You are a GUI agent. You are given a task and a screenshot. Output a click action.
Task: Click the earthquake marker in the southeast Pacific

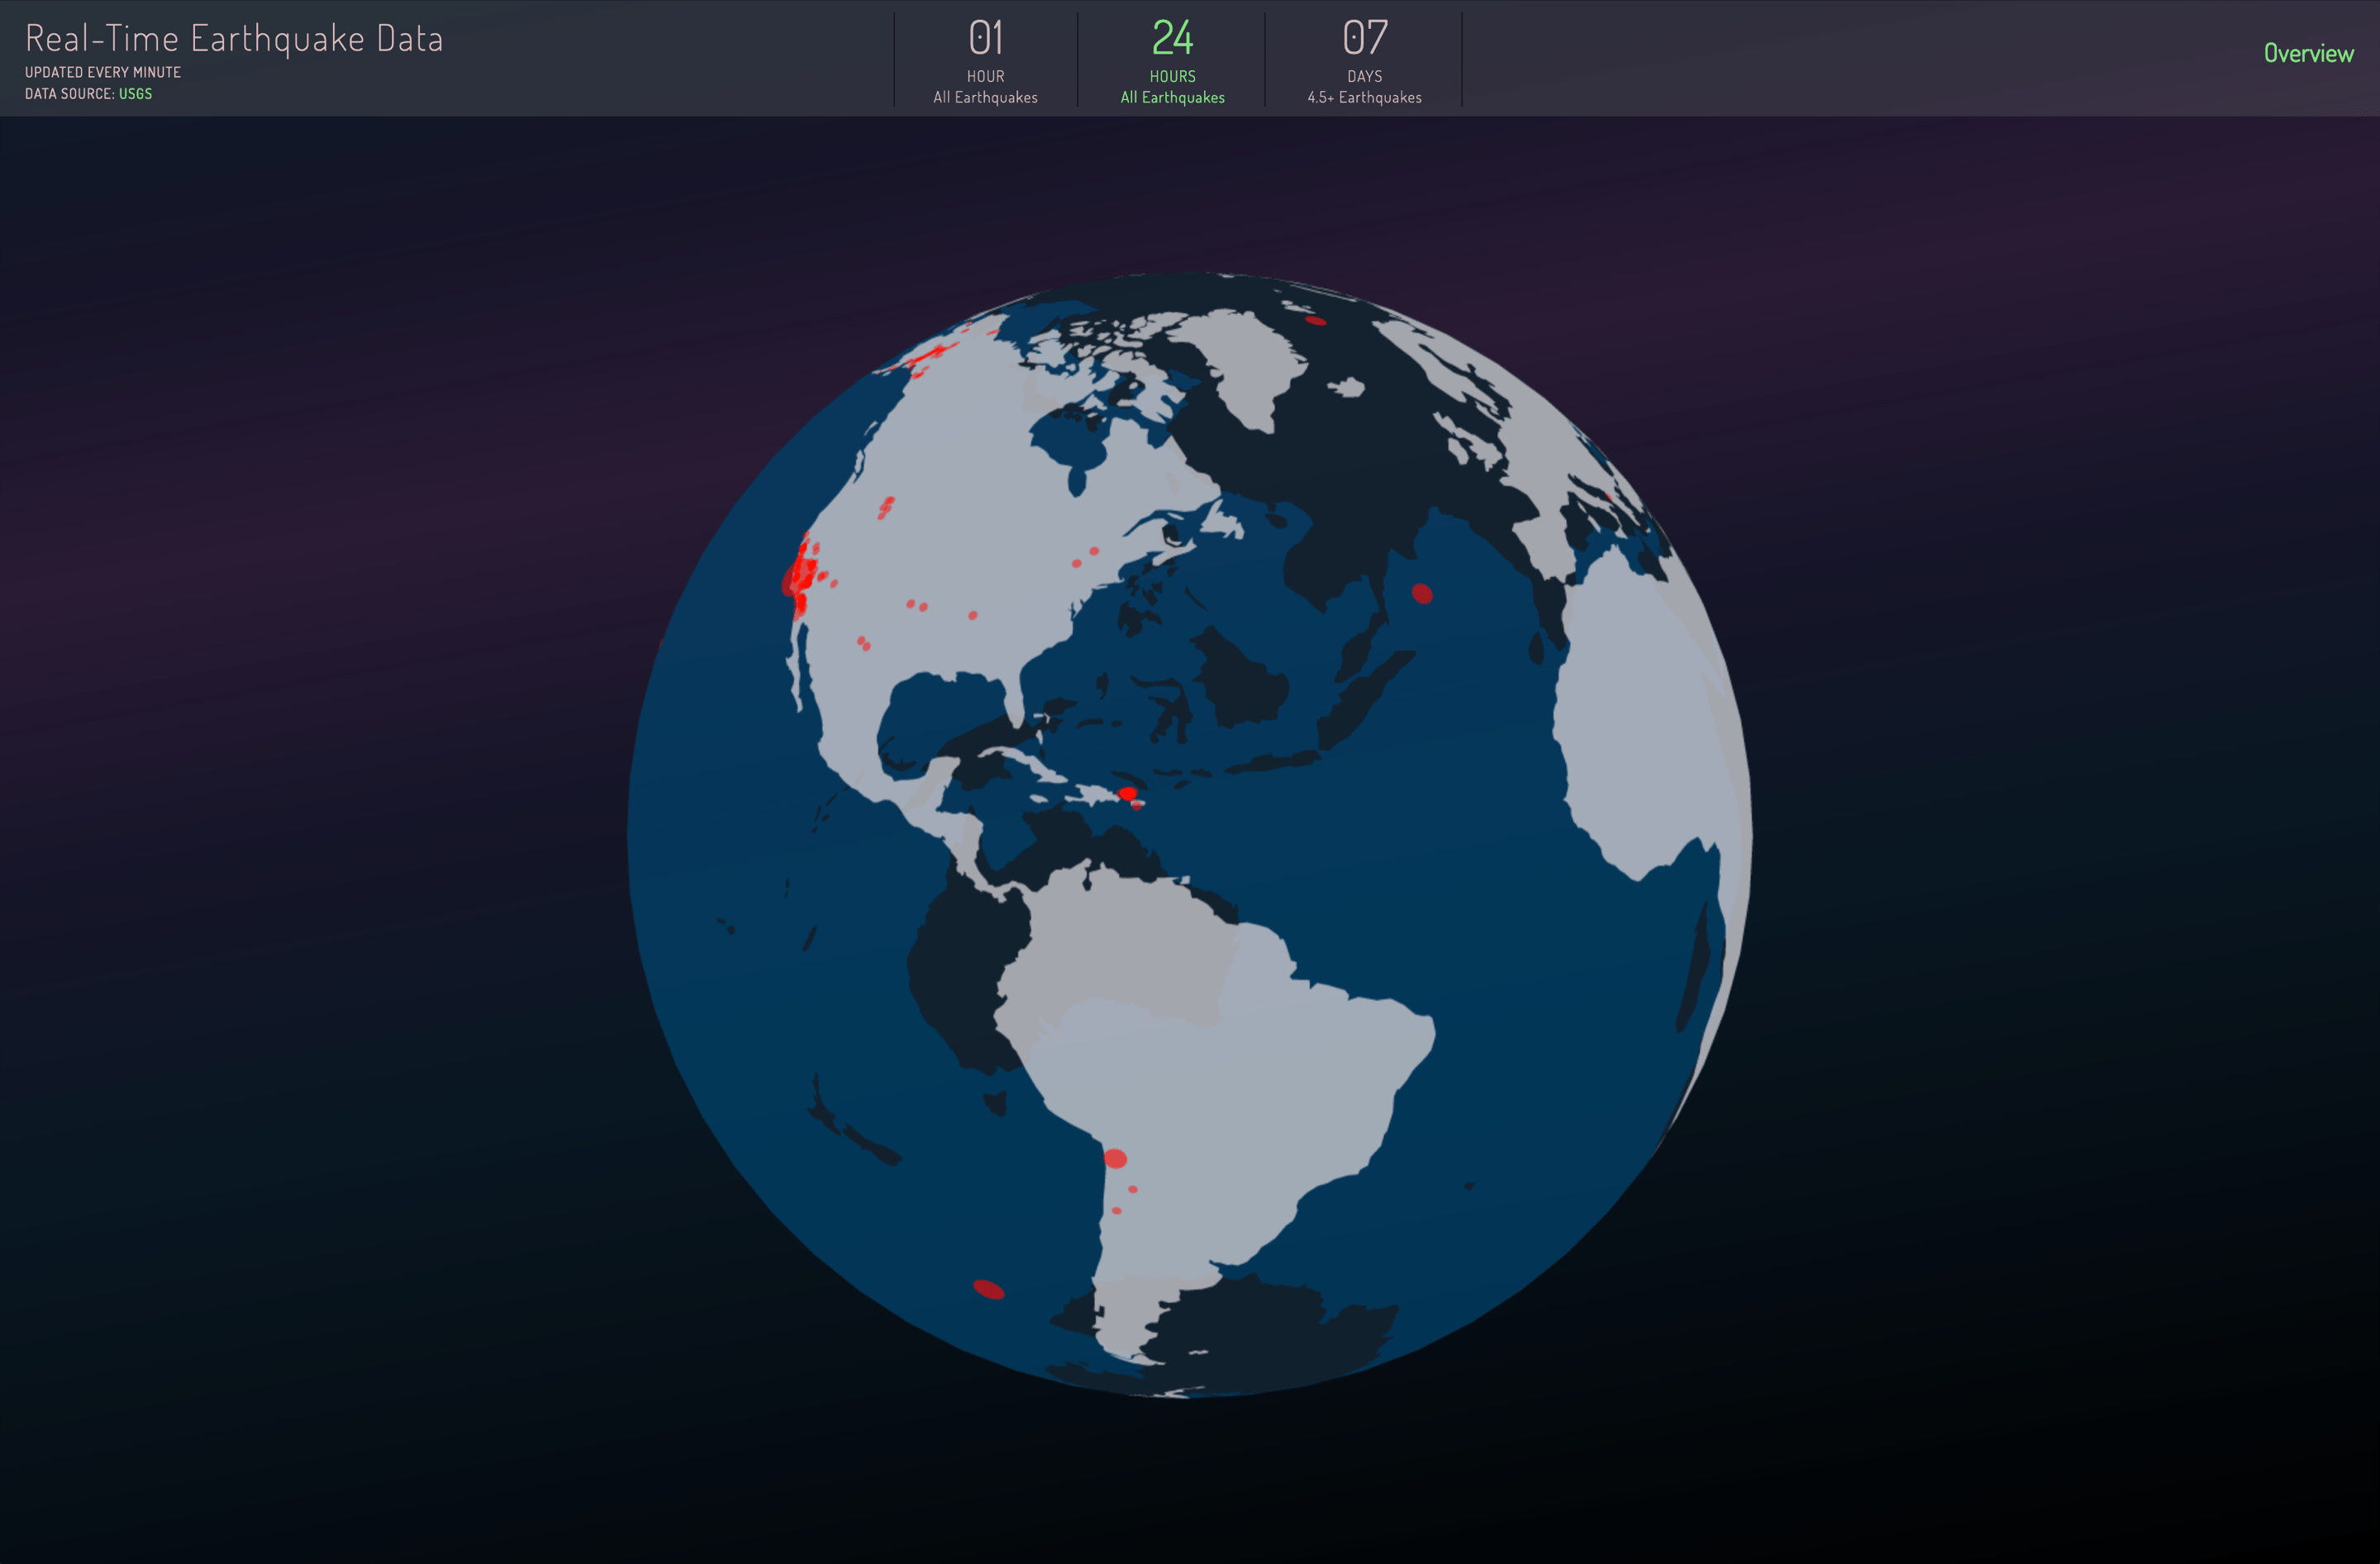point(988,1289)
